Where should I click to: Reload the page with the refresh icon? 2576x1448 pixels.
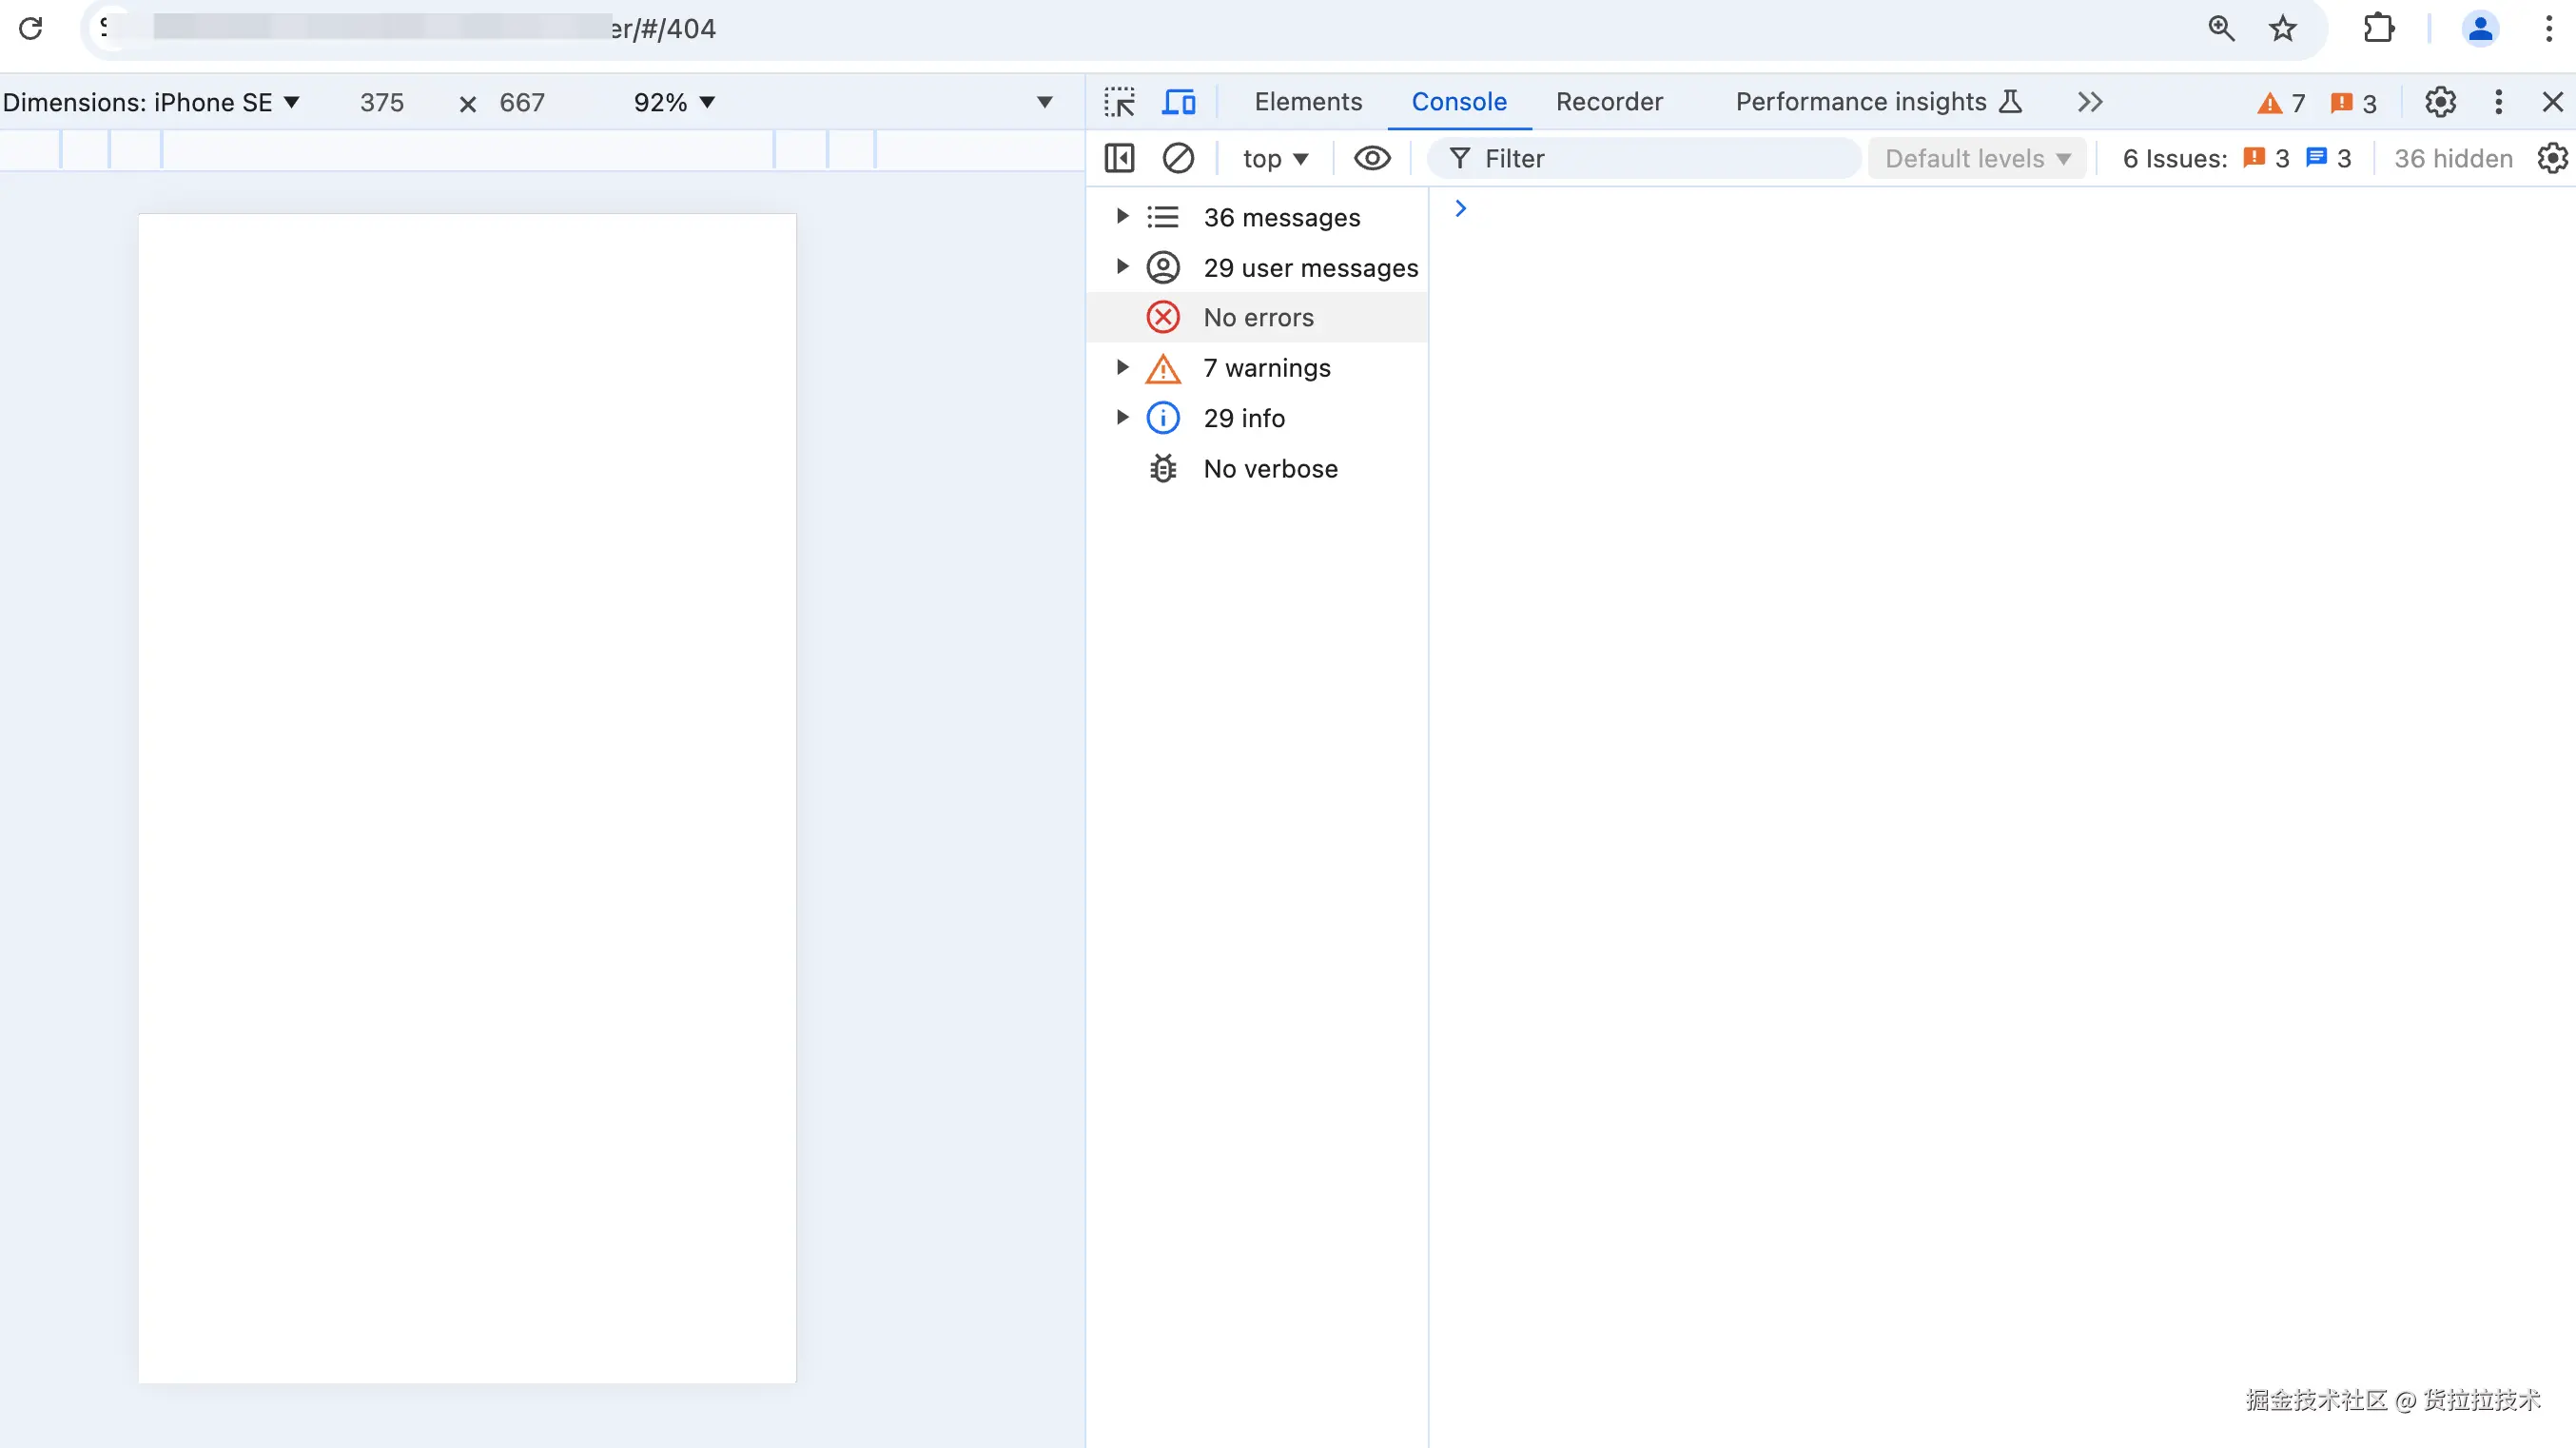pos(31,29)
